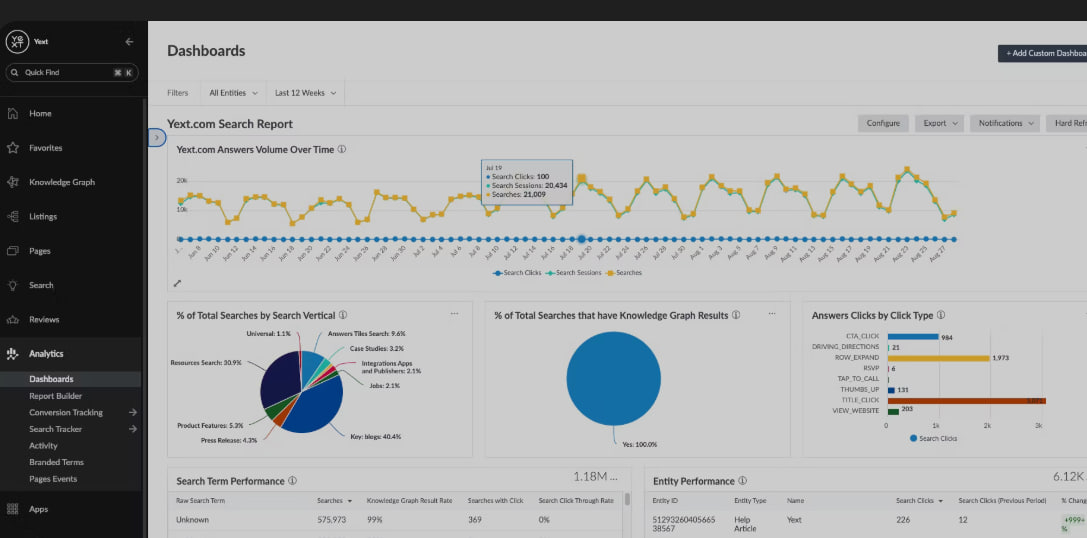Open Knowledge Graph section

pyautogui.click(x=62, y=182)
